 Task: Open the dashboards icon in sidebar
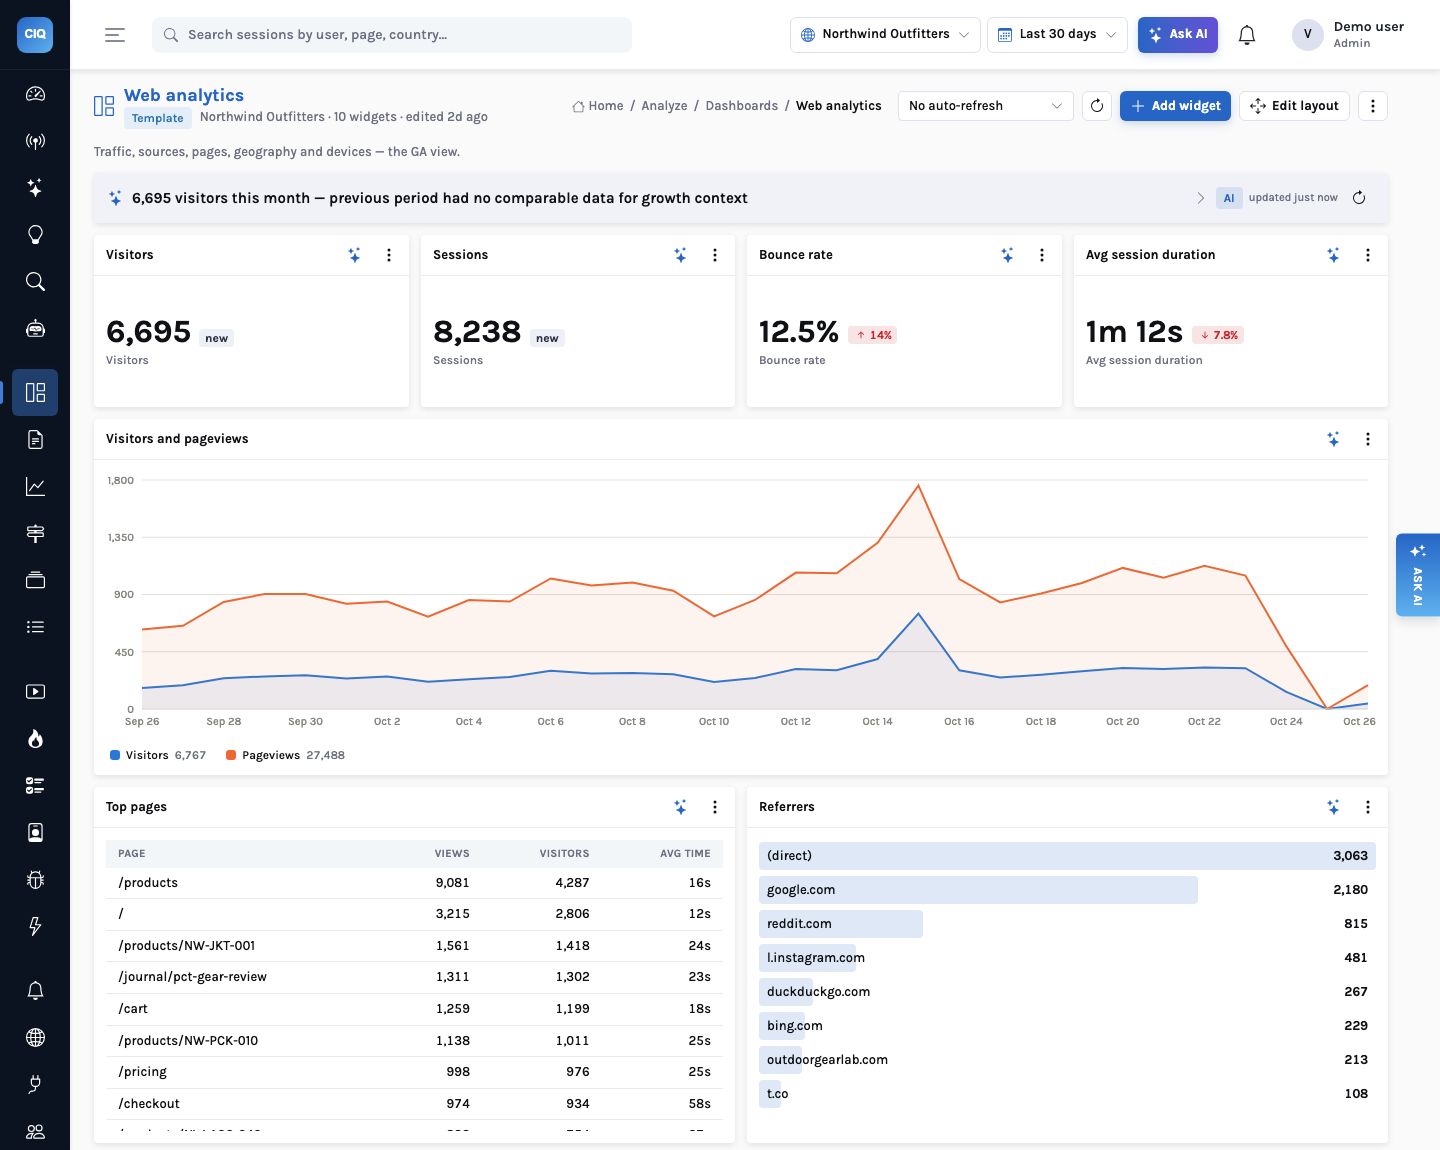[x=35, y=392]
